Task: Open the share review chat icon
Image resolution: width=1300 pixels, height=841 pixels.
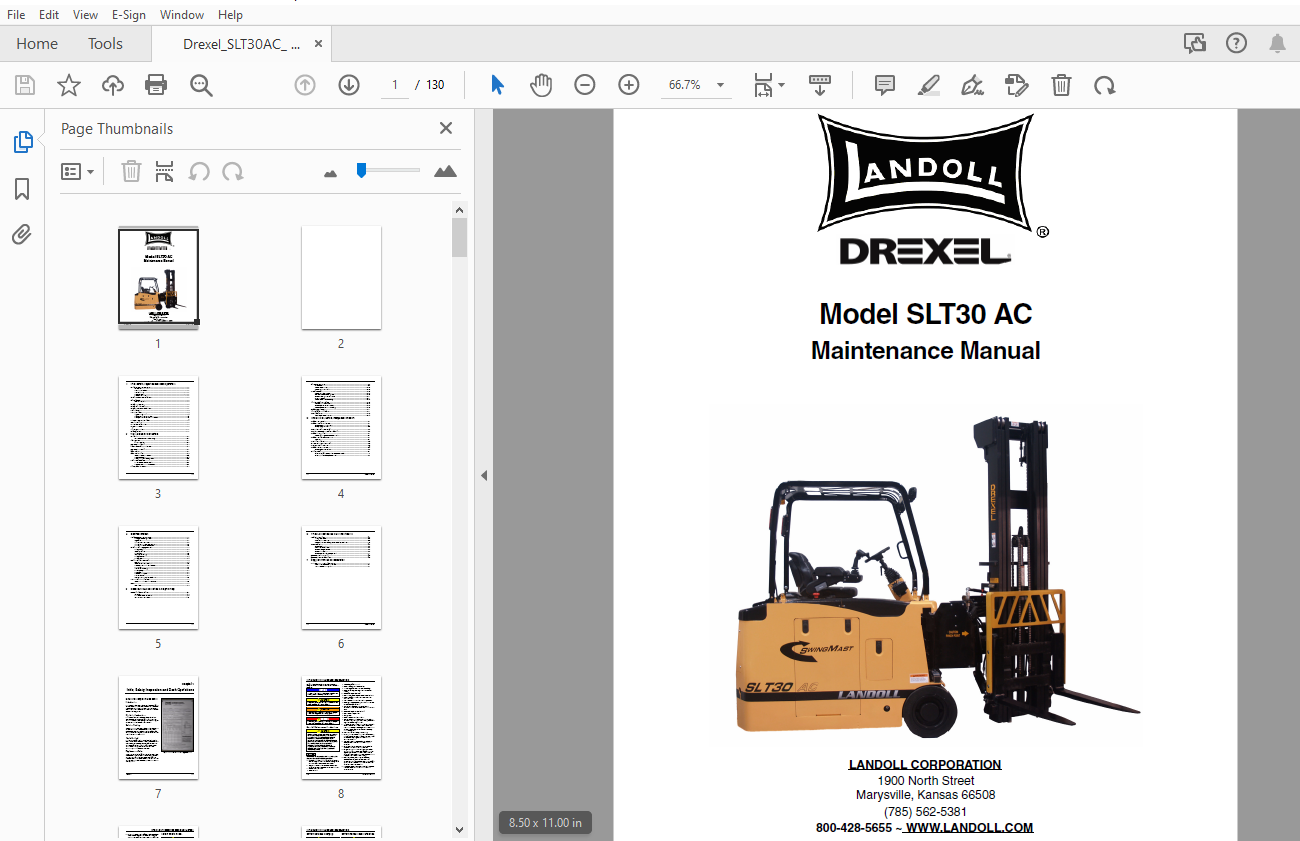Action: (x=1194, y=43)
